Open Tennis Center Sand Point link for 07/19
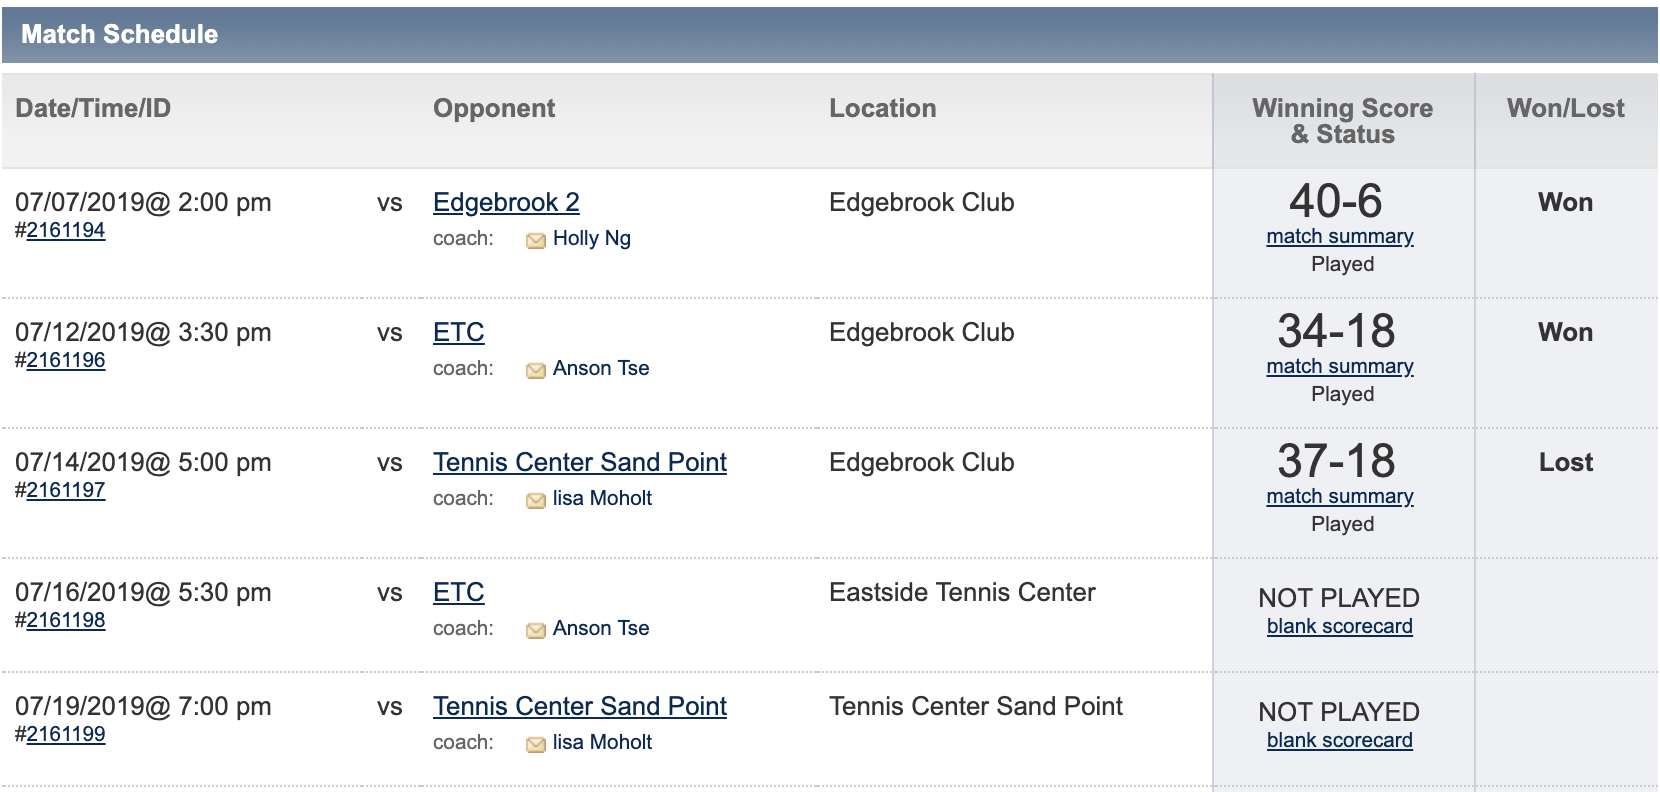Viewport: 1660px width, 792px height. point(580,706)
